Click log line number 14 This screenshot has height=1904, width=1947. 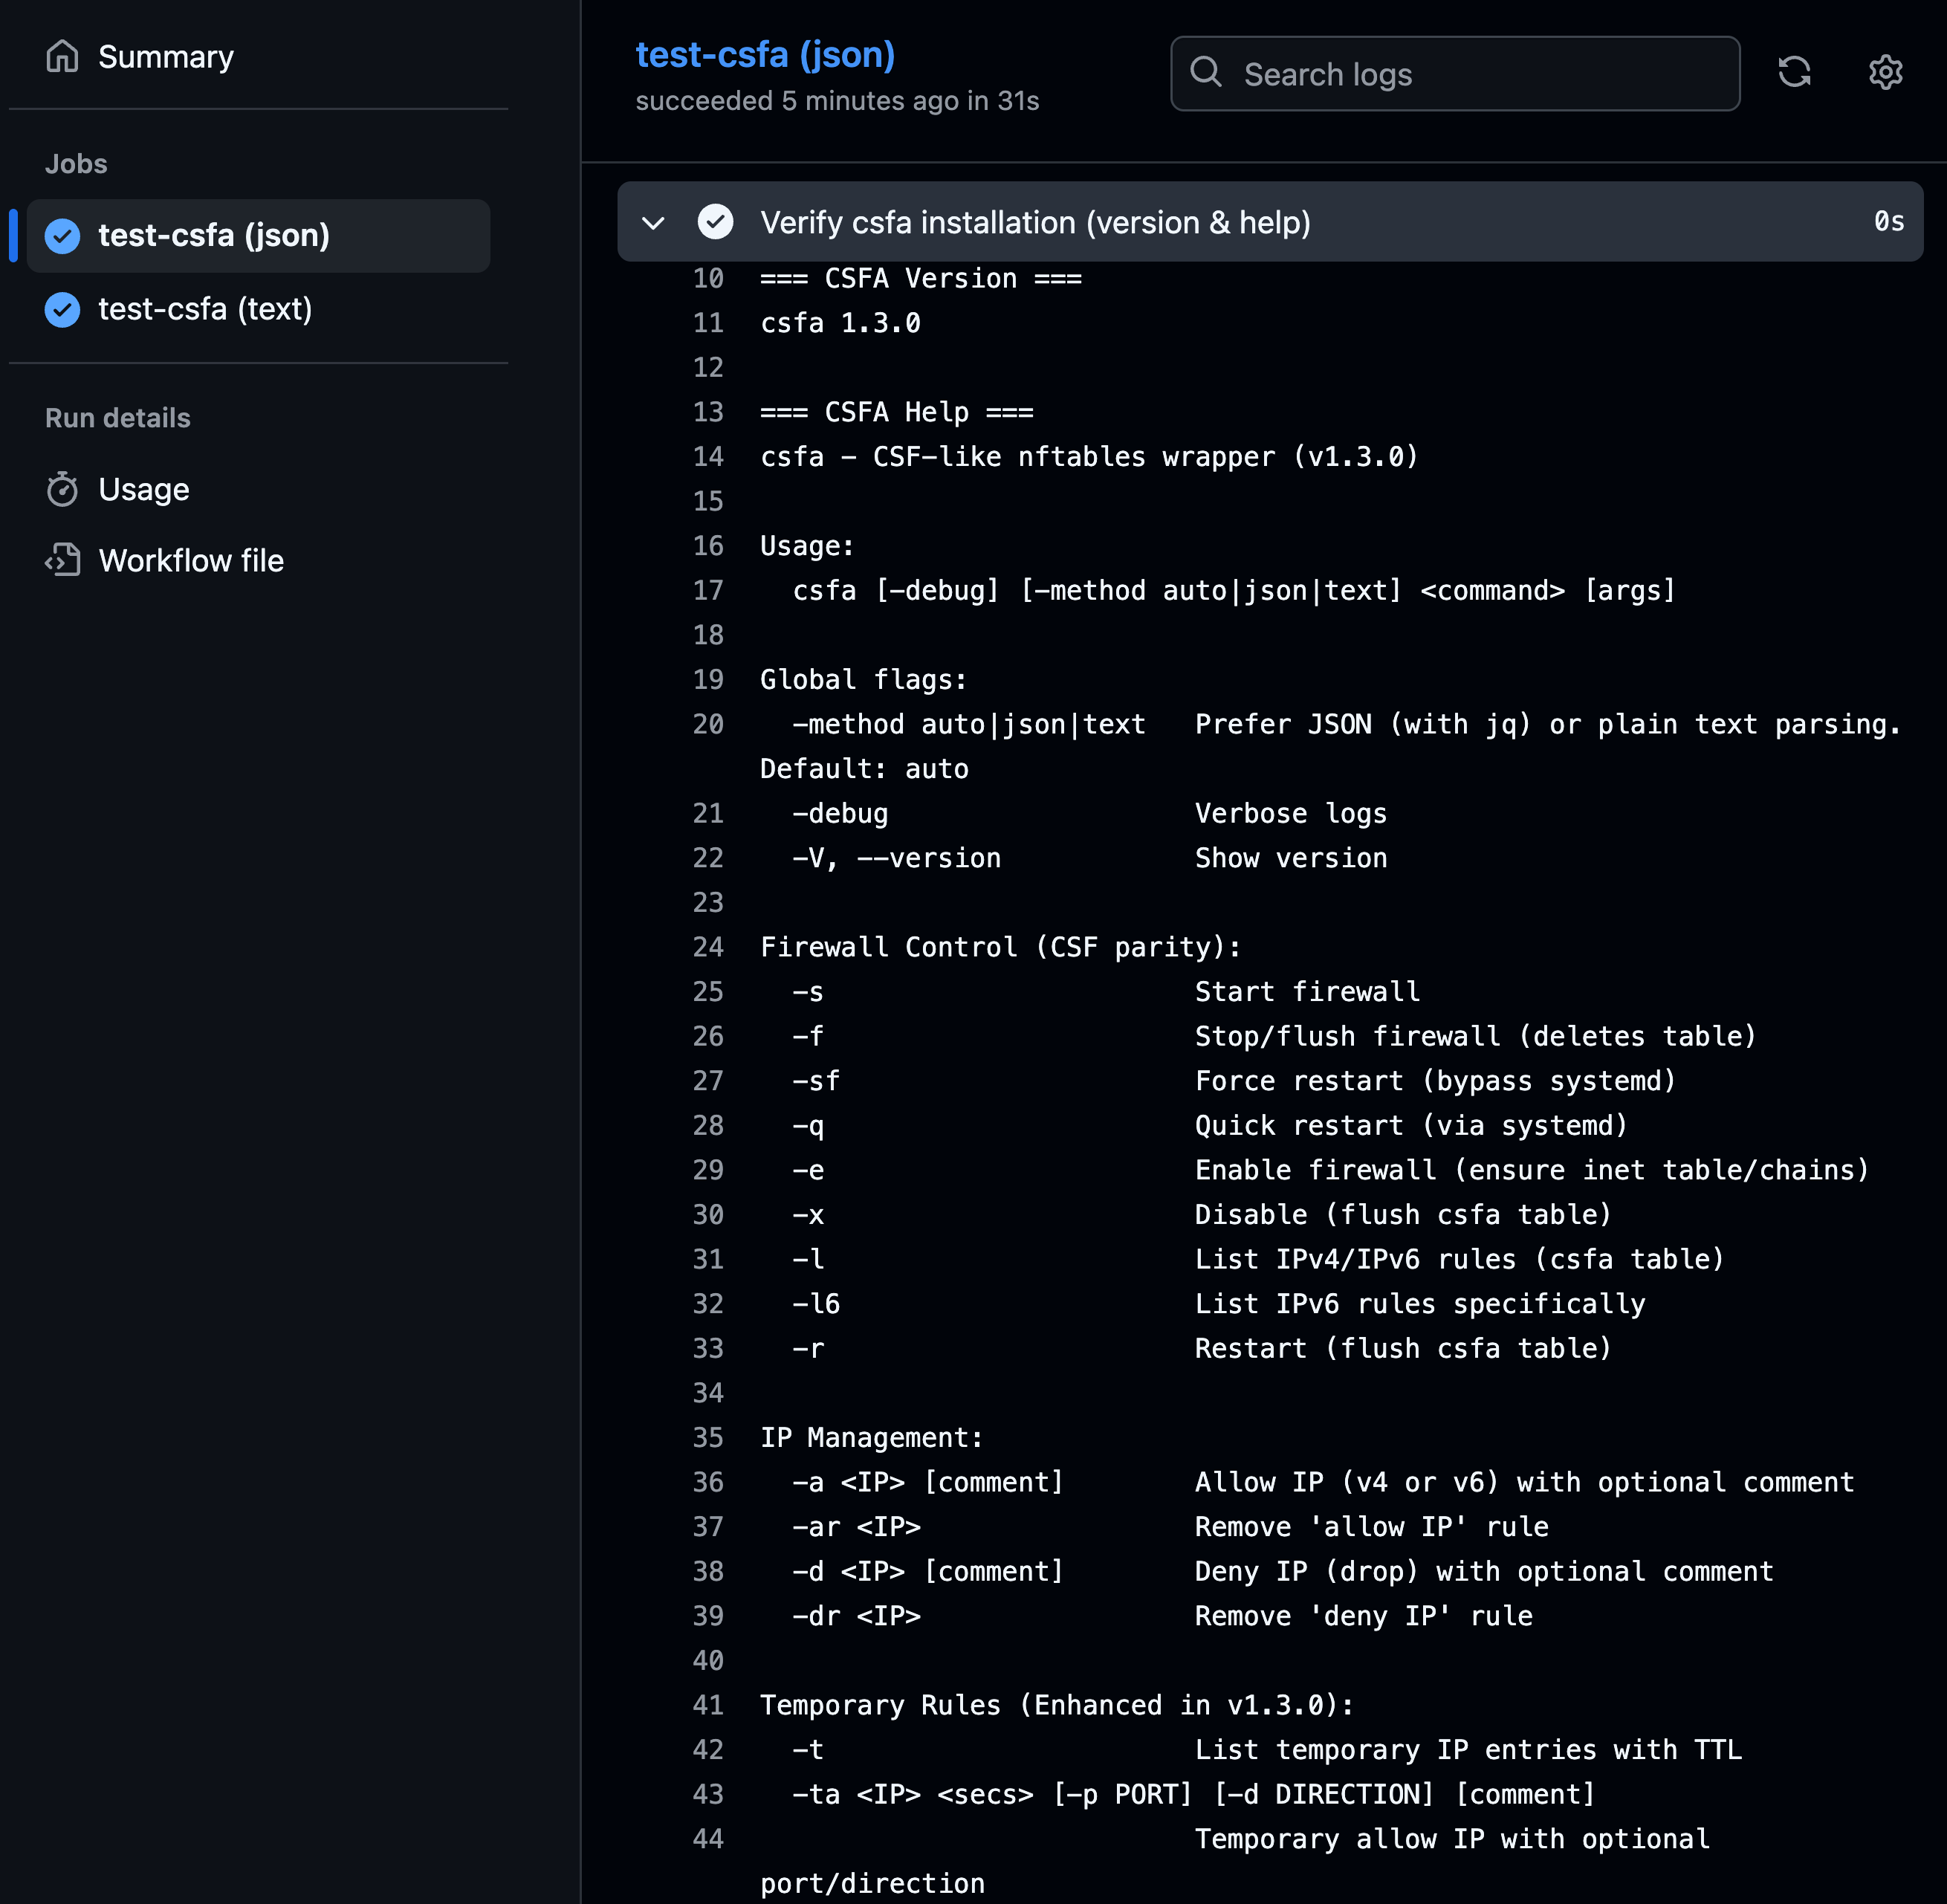click(708, 457)
